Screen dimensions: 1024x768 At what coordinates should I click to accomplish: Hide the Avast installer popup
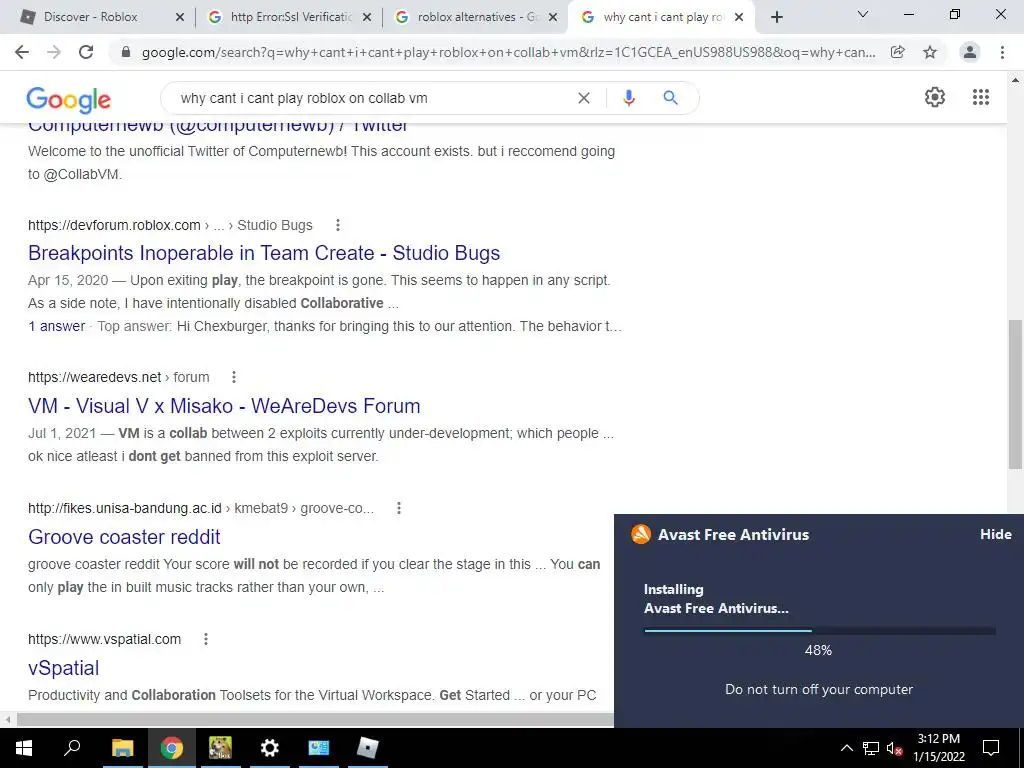pos(995,534)
